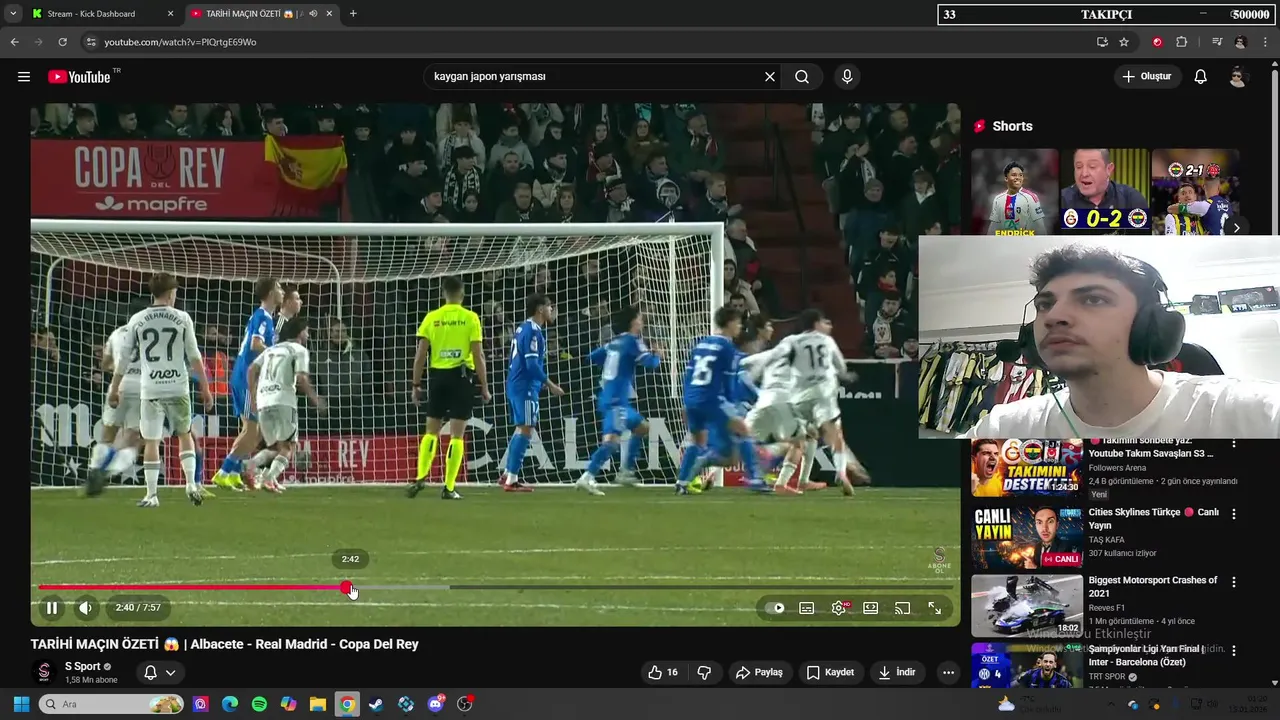Open the player settings gear

[x=839, y=608]
